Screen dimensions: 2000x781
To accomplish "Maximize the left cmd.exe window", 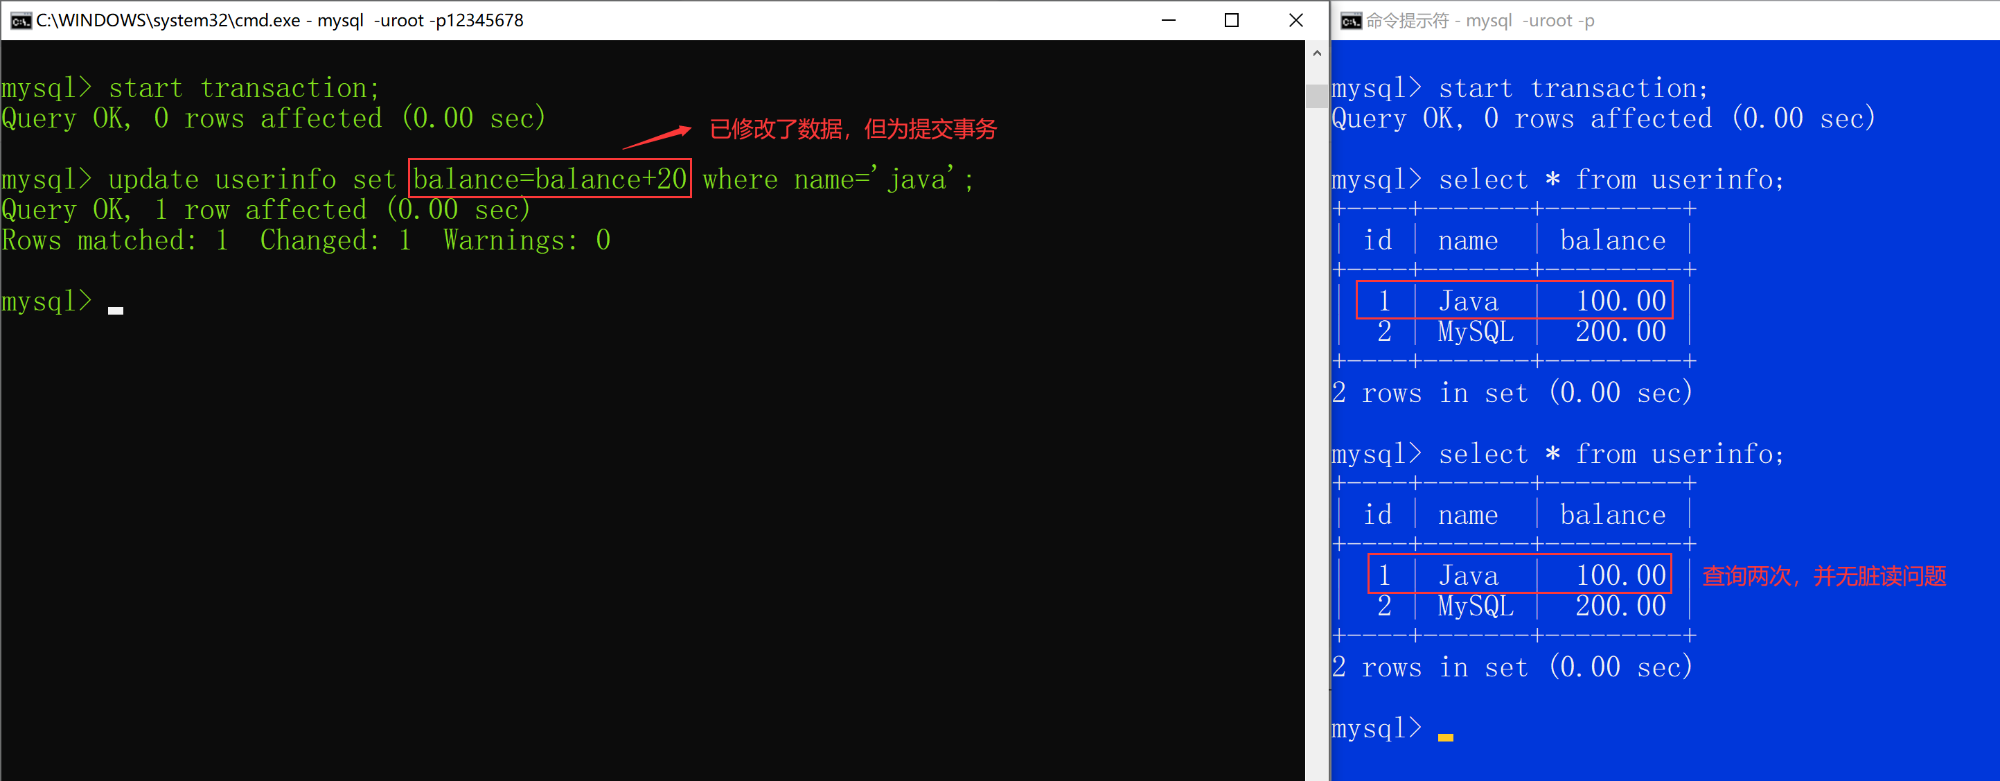I will 1232,20.
